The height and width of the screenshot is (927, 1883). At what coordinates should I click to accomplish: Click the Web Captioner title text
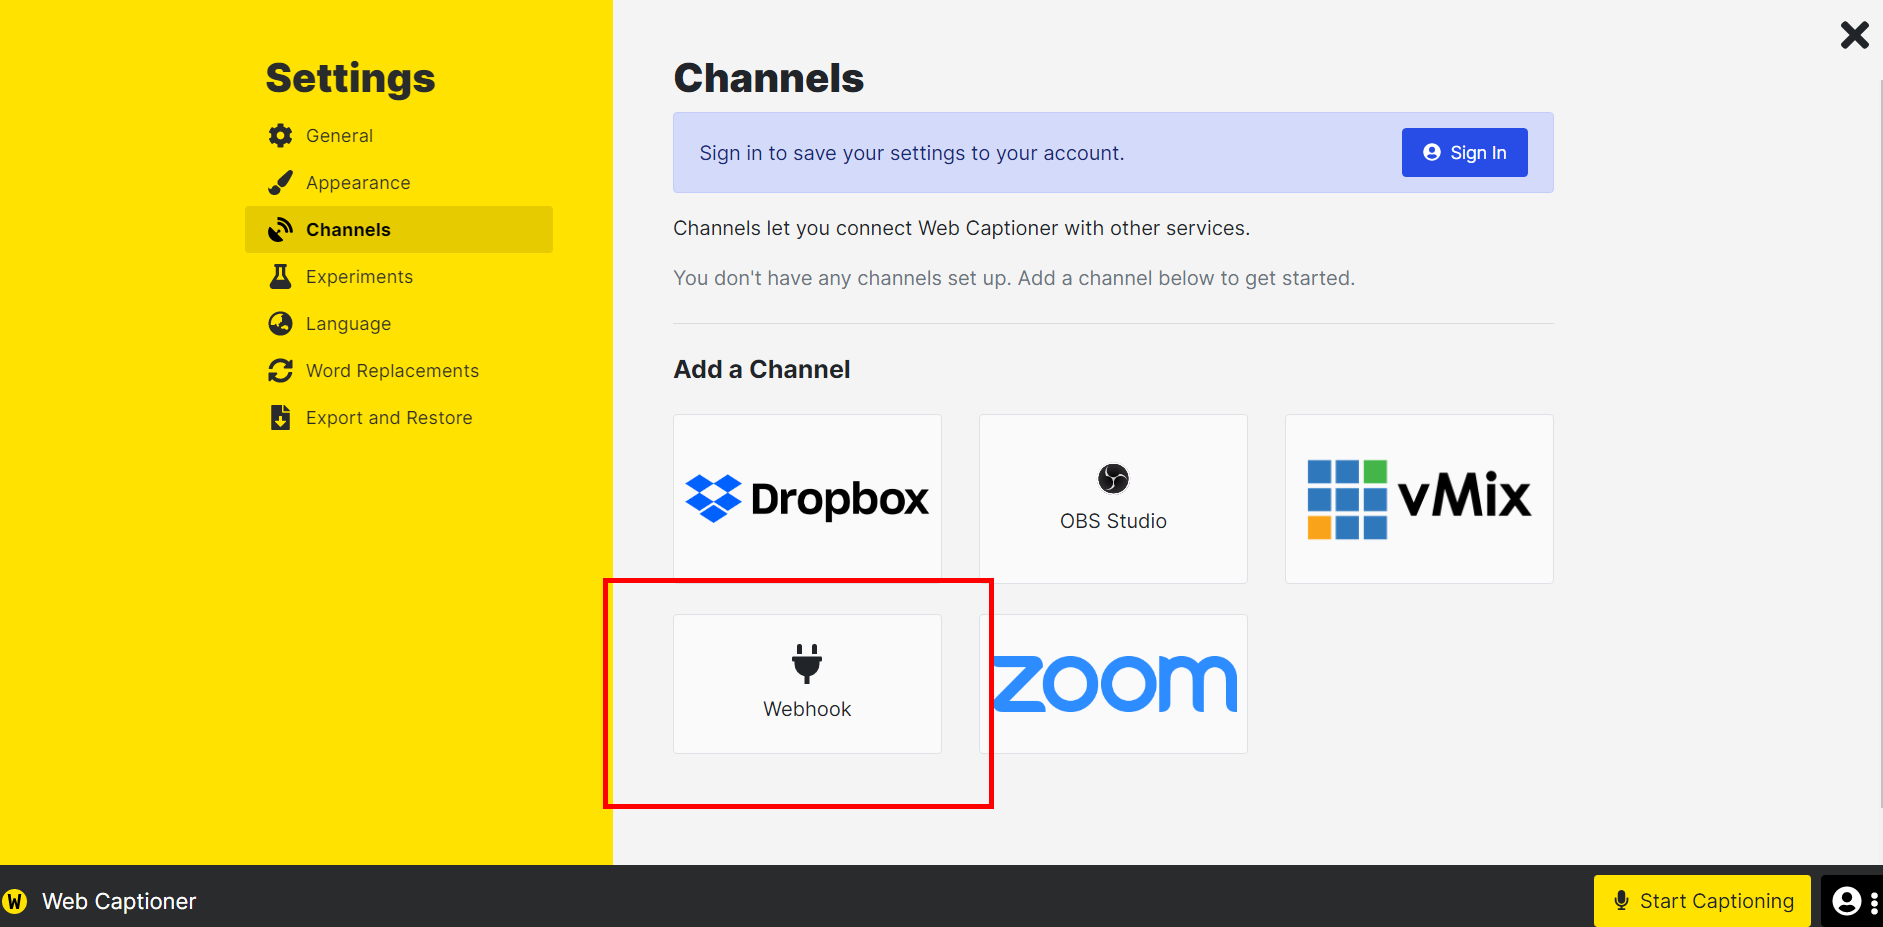tap(119, 901)
